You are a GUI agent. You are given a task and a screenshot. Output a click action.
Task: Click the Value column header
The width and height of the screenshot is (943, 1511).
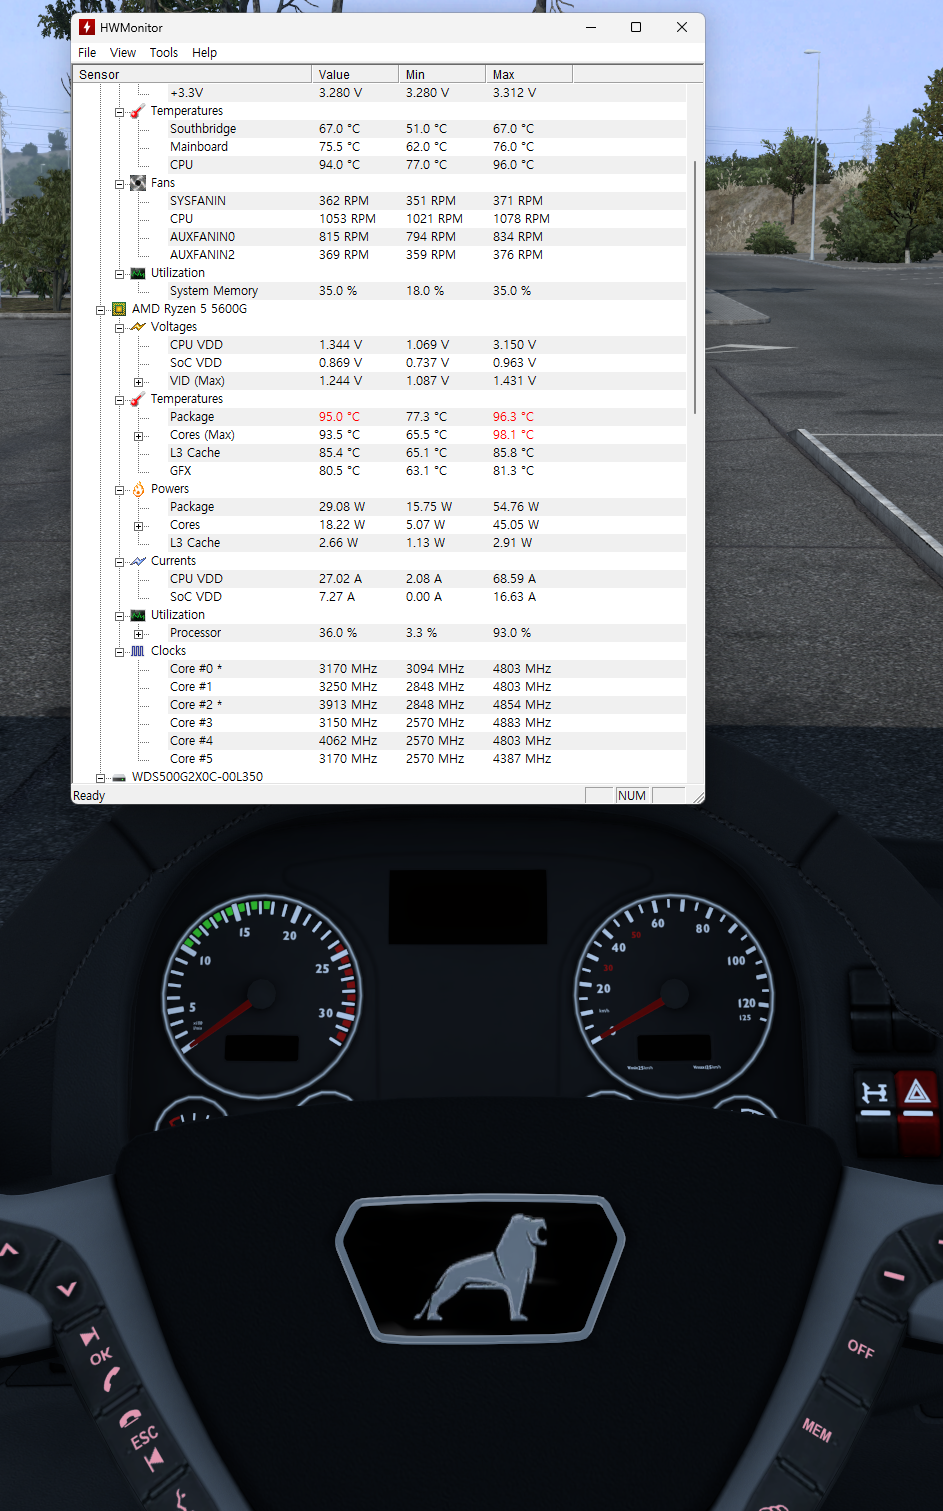355,74
